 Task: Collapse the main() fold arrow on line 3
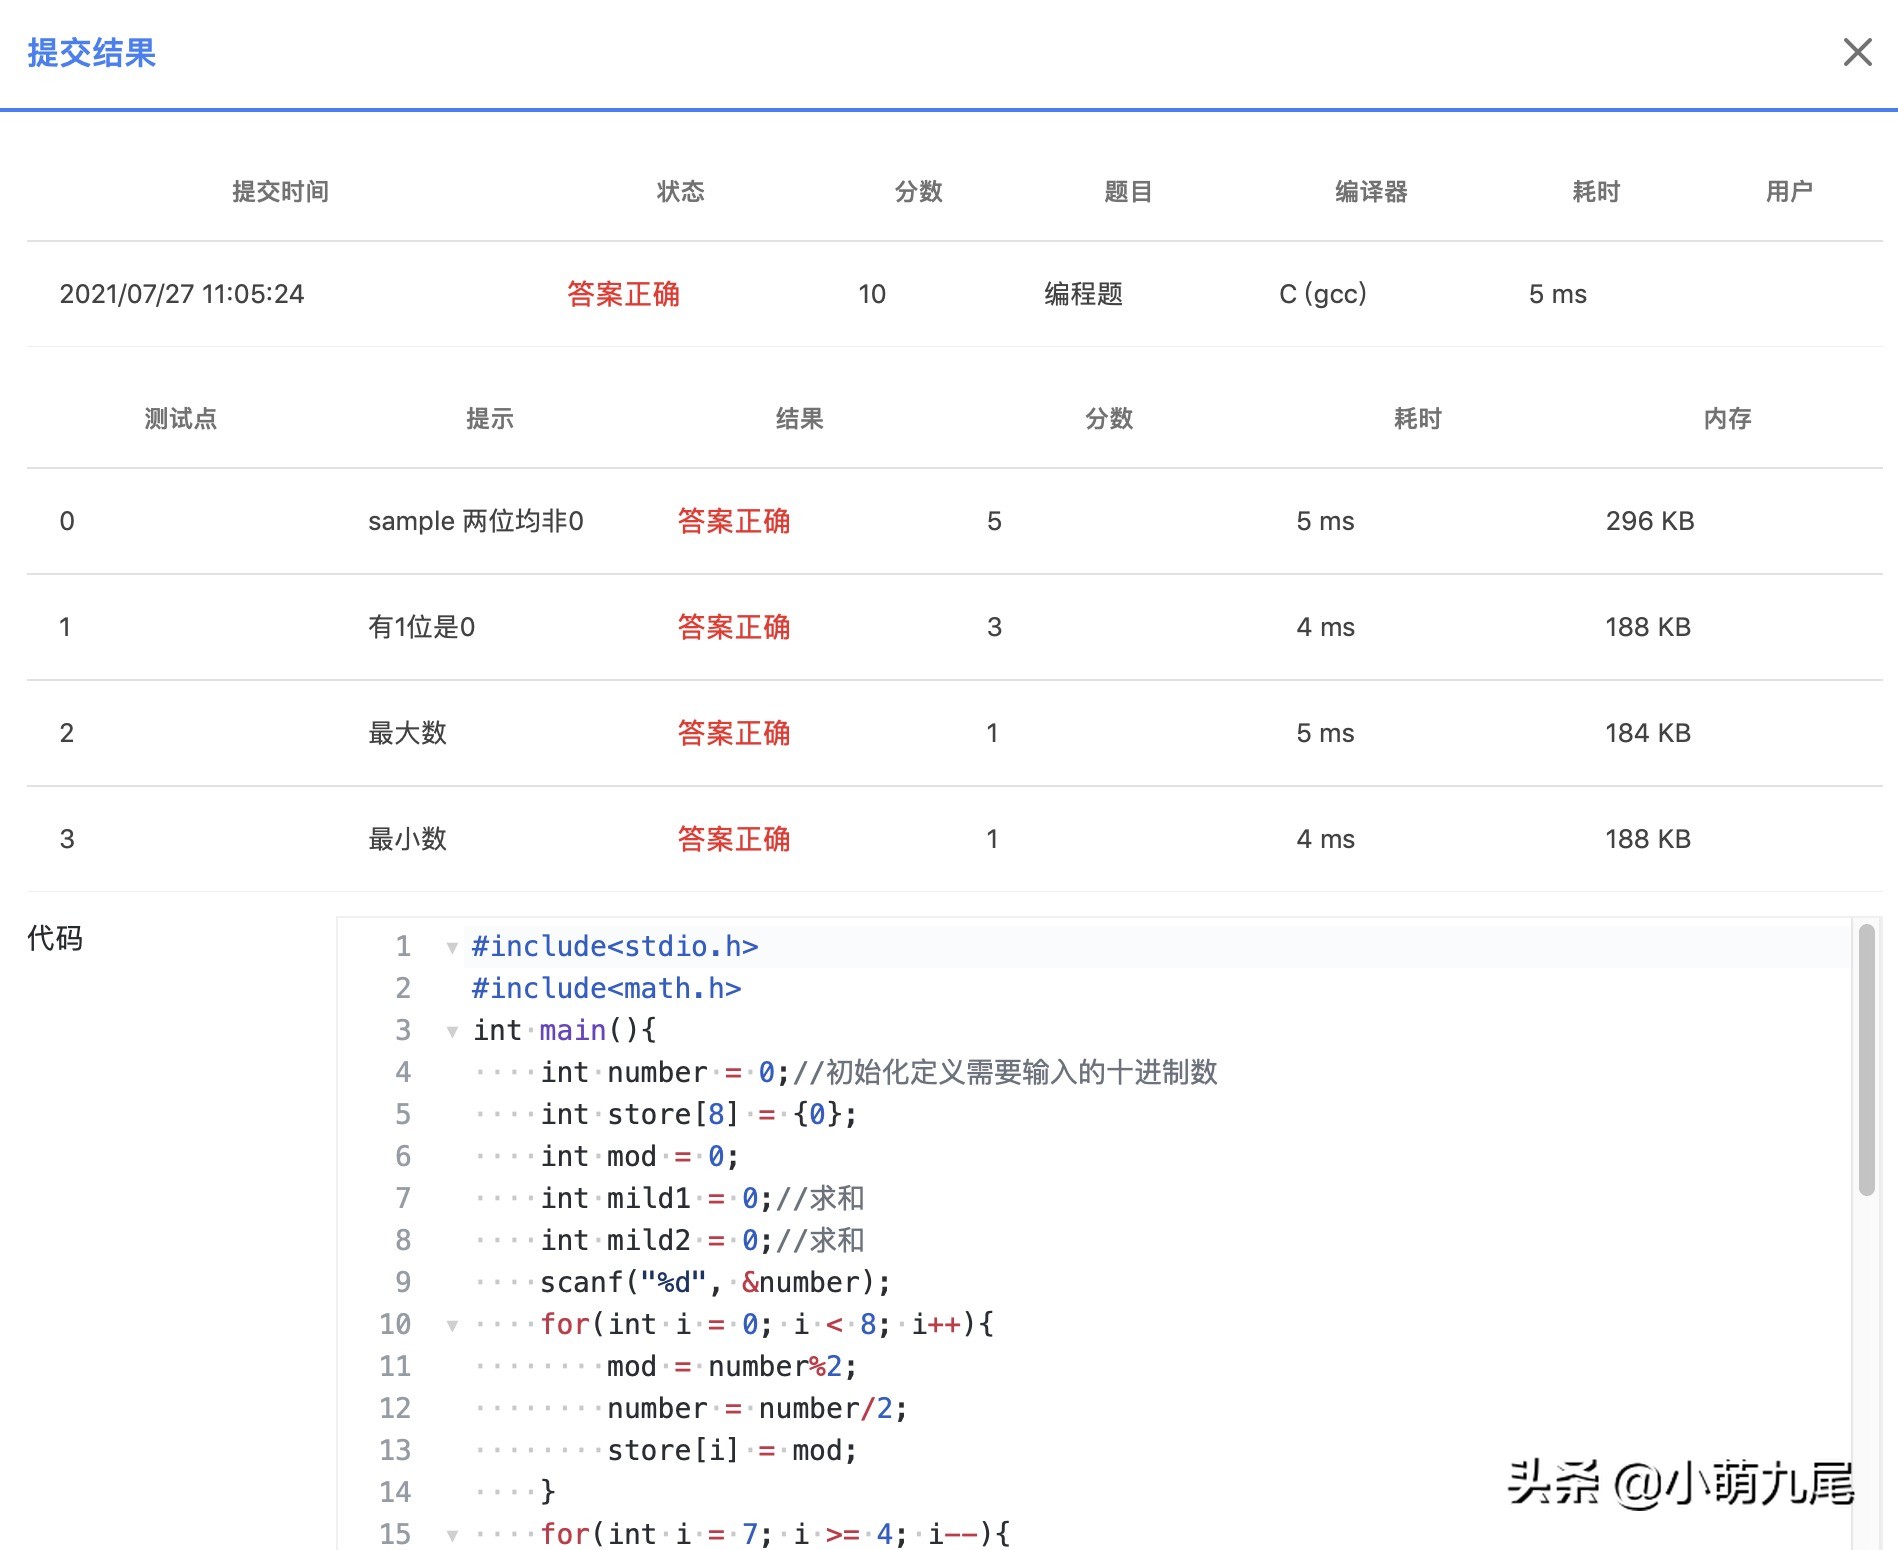(x=452, y=1031)
